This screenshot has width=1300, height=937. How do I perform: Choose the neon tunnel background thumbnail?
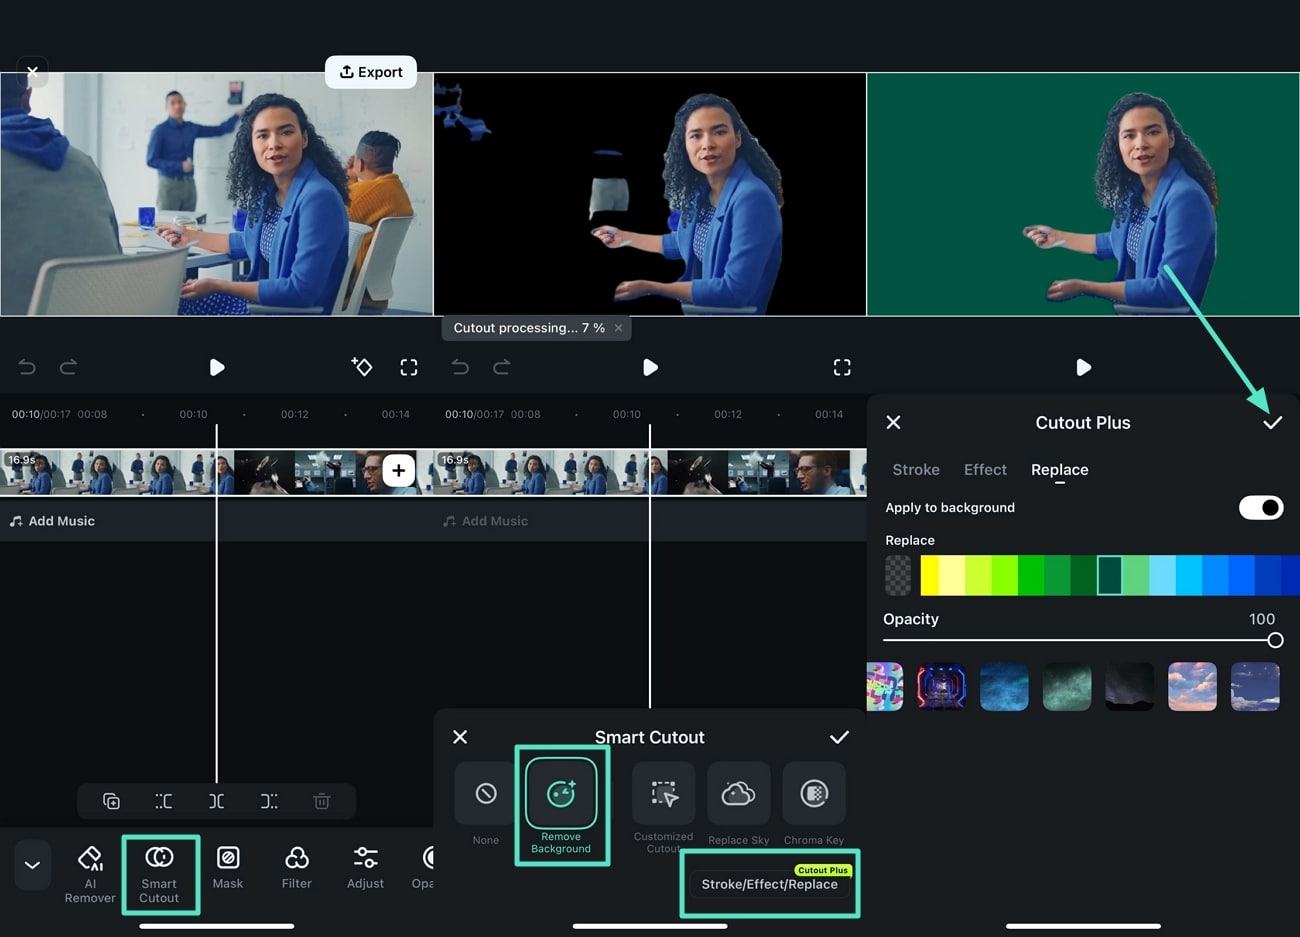[942, 687]
